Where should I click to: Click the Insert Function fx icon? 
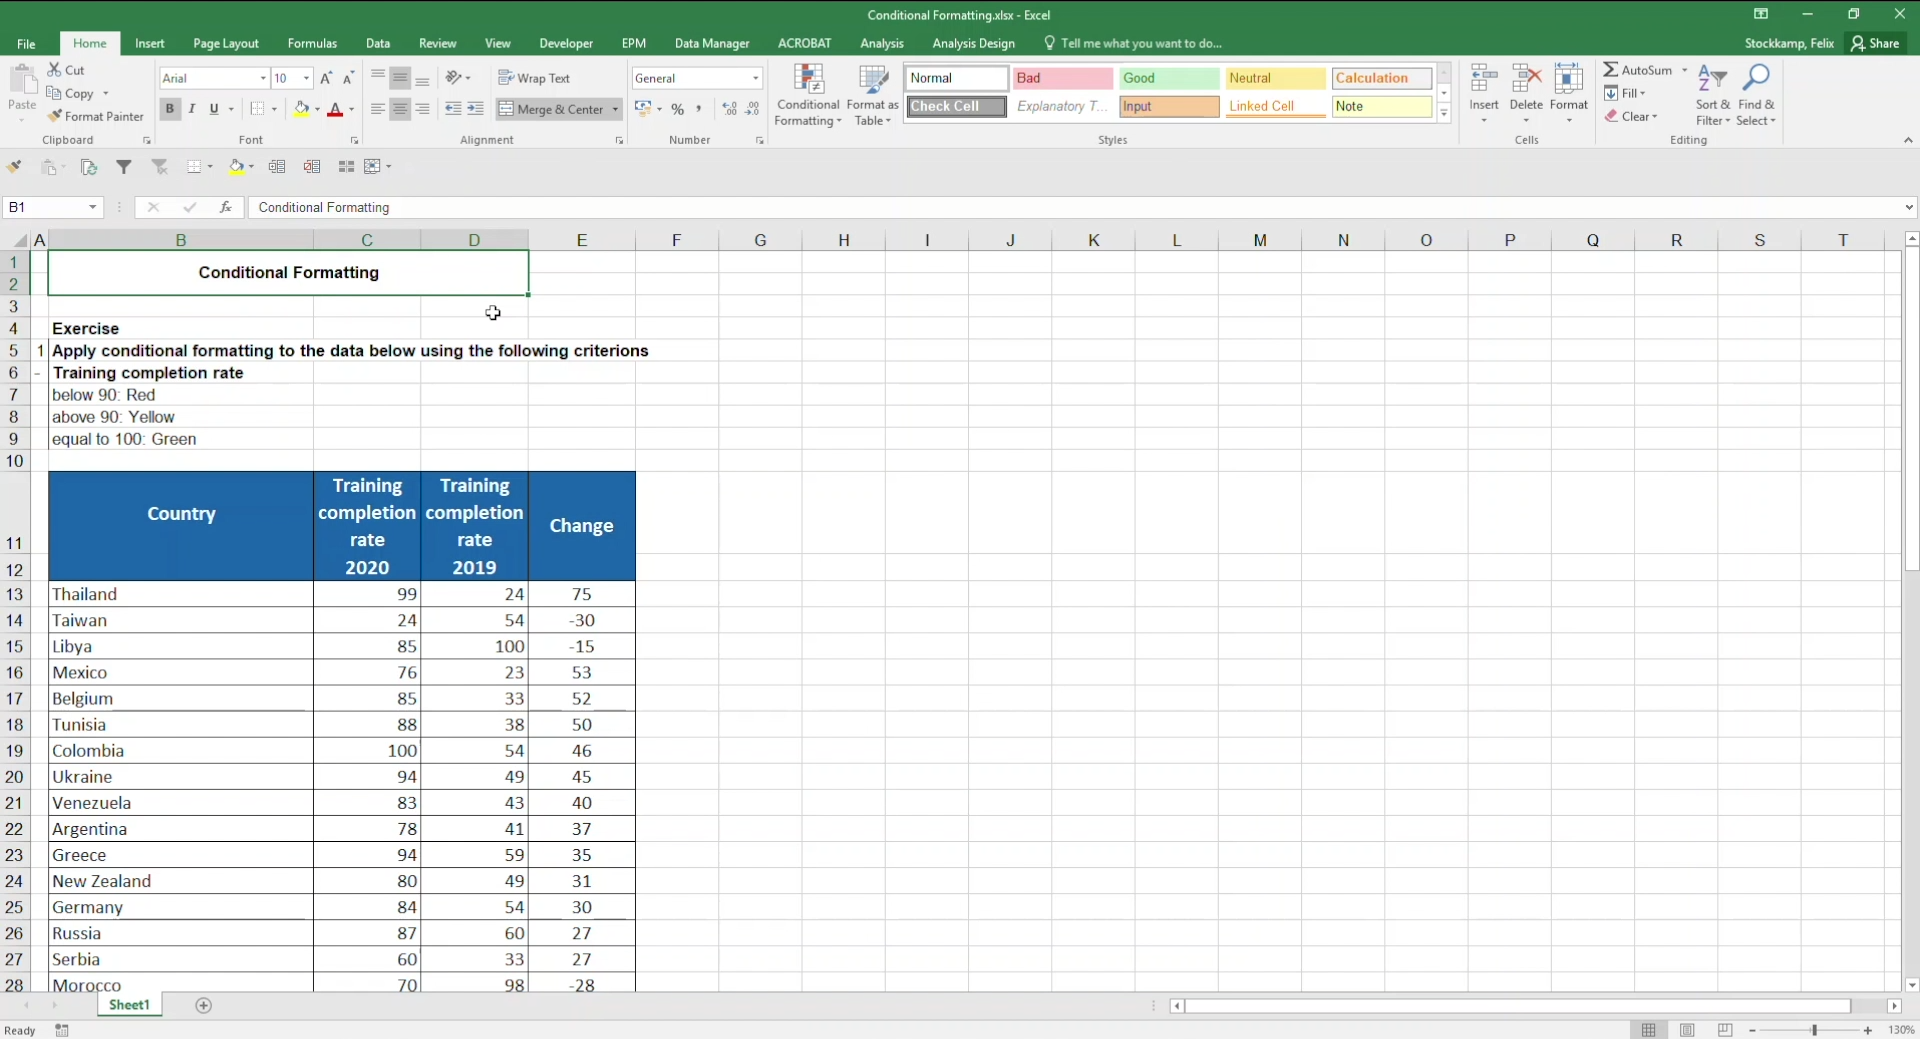226,207
